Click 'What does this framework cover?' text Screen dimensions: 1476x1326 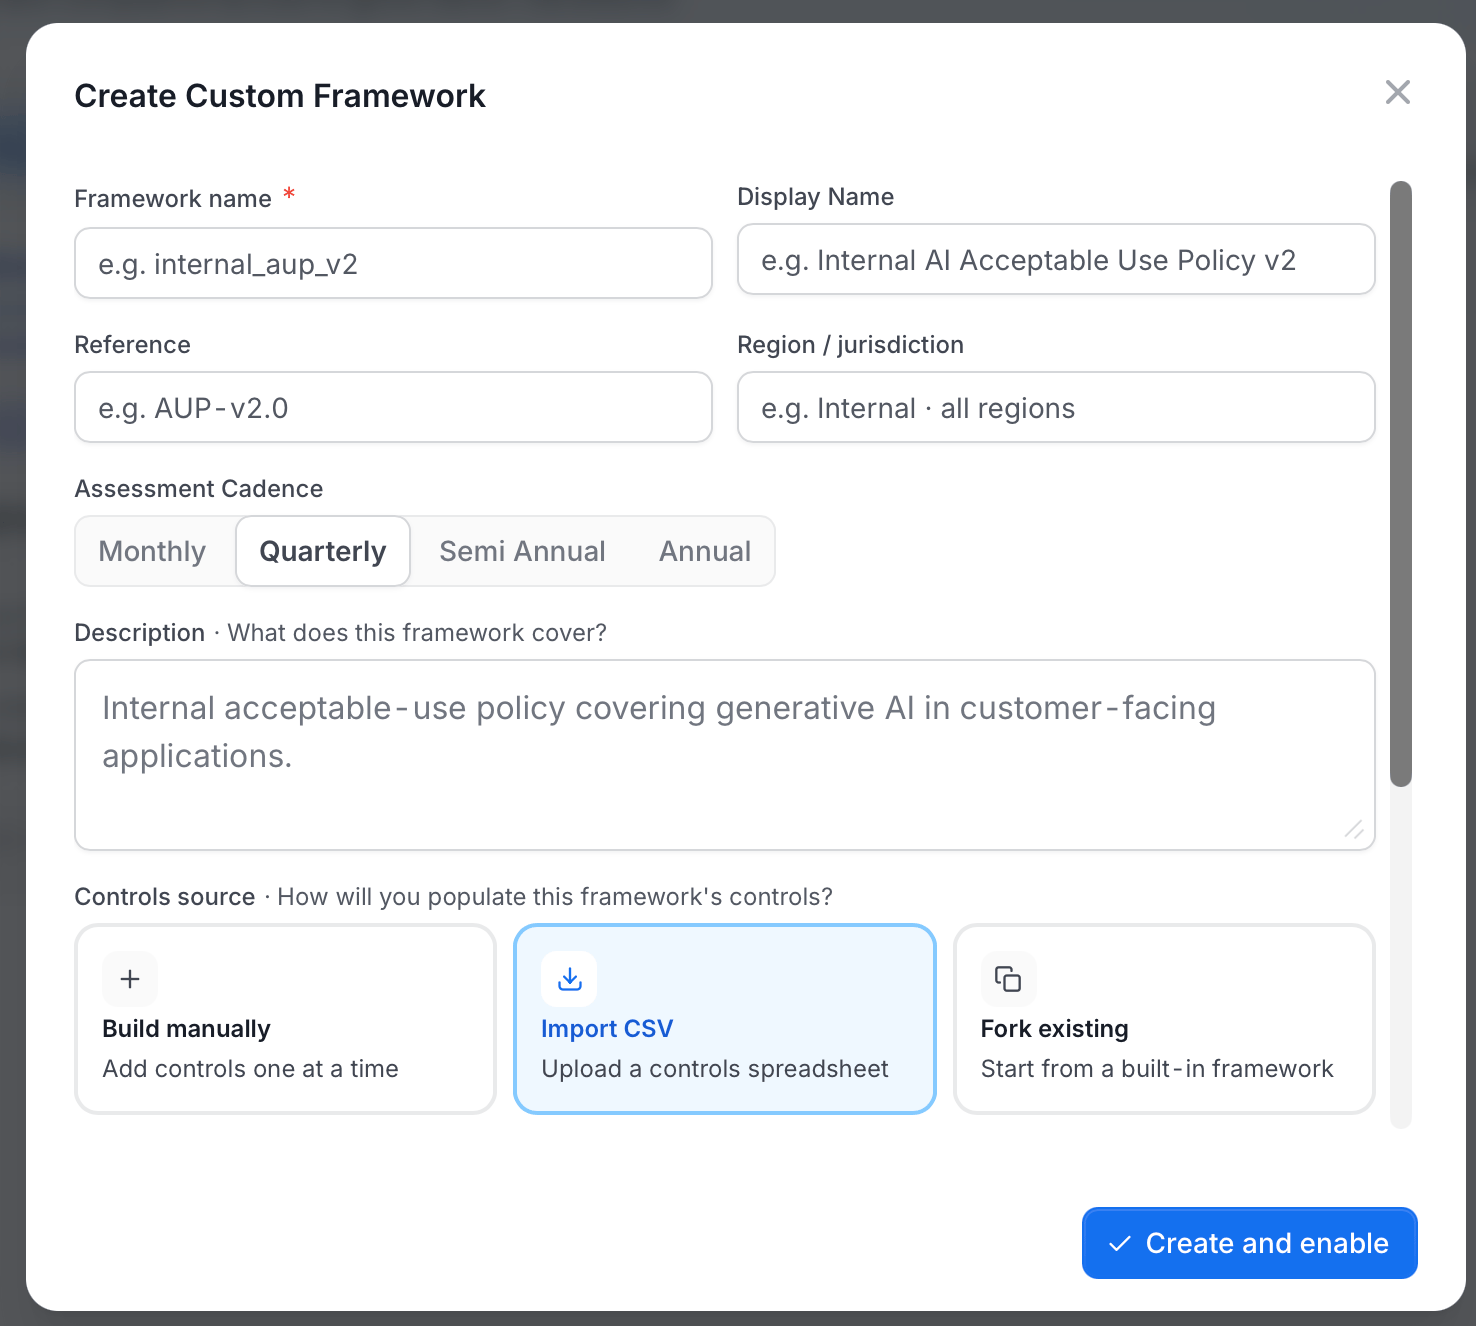tap(417, 633)
